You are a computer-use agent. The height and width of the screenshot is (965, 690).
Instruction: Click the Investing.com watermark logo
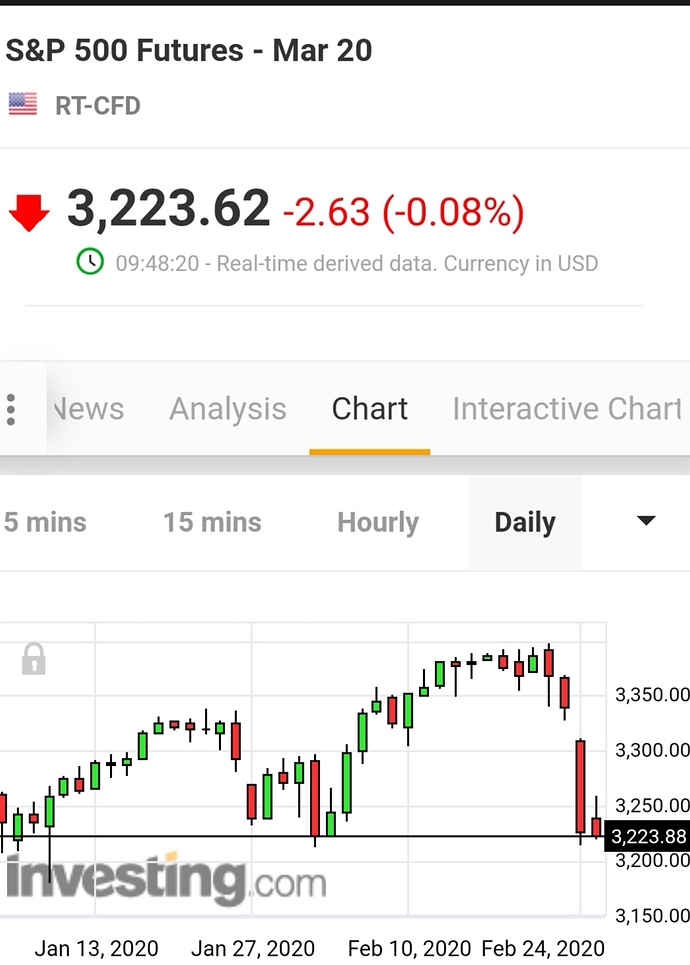166,878
